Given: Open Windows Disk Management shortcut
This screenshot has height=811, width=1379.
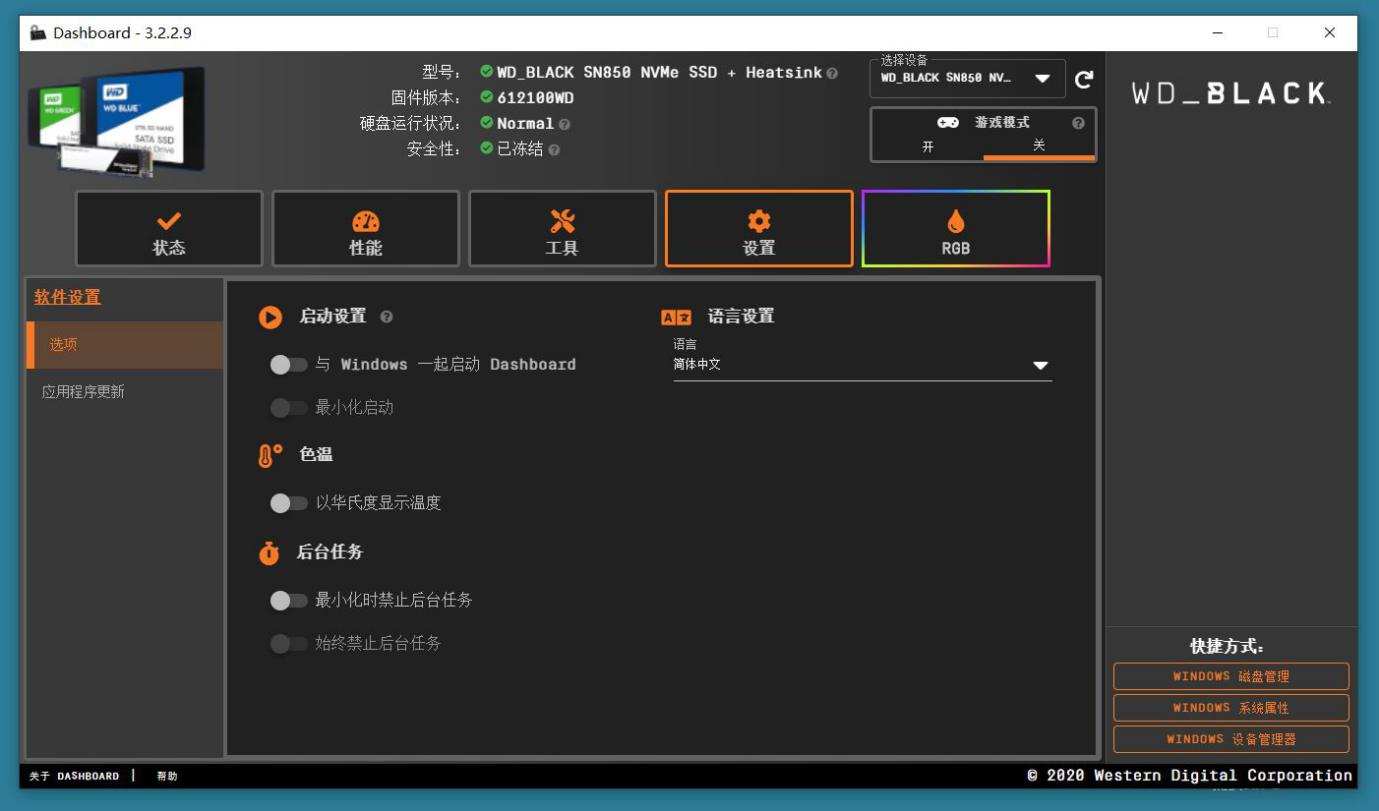Looking at the screenshot, I should point(1230,677).
